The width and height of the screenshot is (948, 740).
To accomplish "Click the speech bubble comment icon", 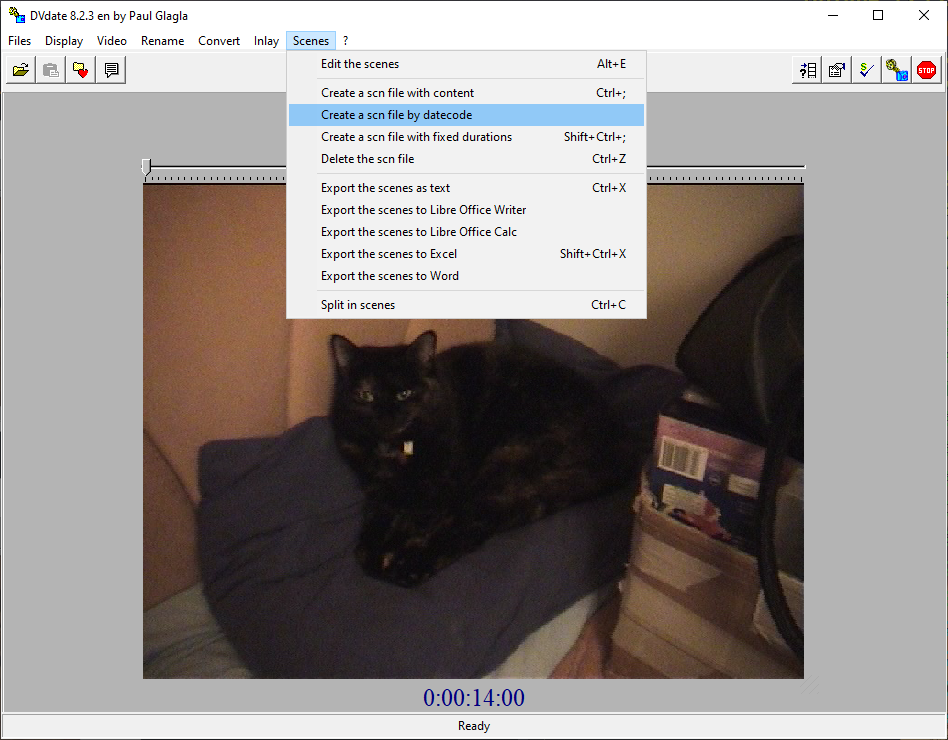I will tap(111, 70).
